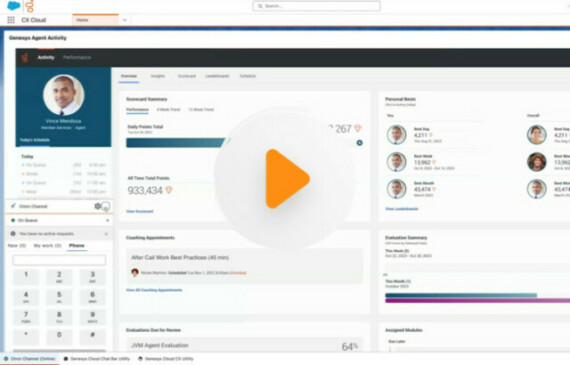570x365 pixels.
Task: Dial 8 on the keypad
Action: 59,317
